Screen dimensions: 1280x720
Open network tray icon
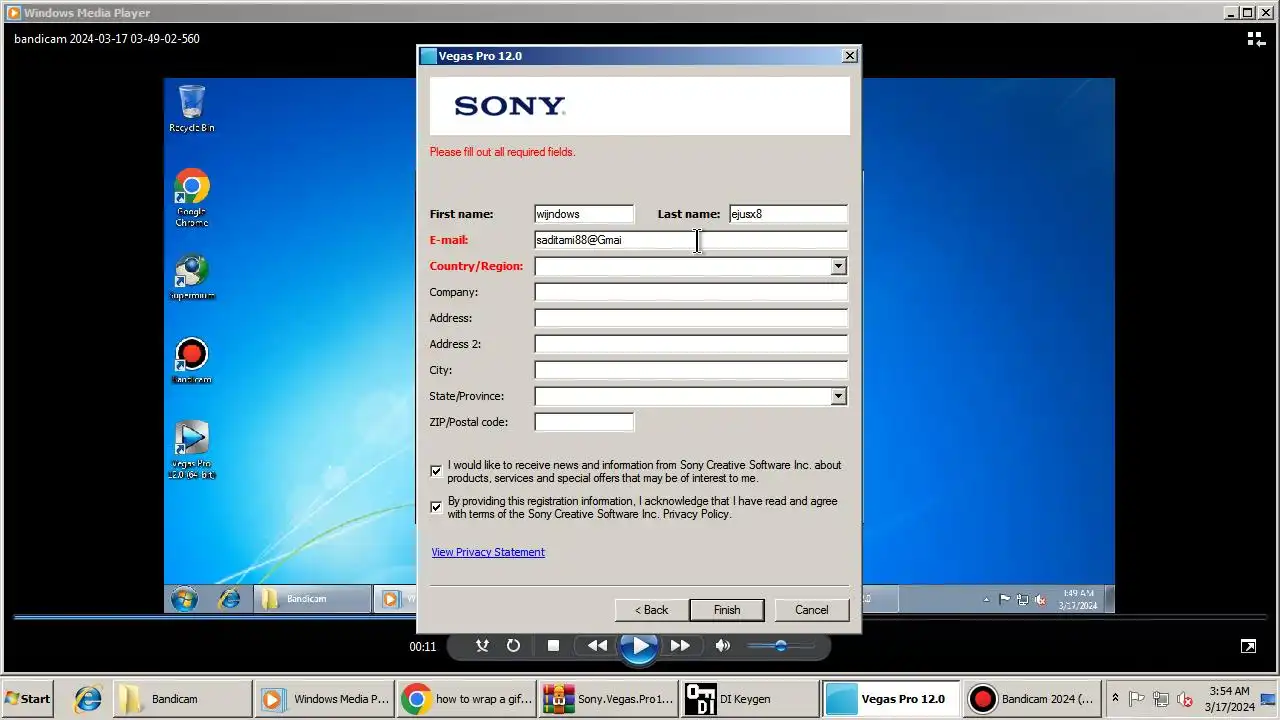point(1161,699)
